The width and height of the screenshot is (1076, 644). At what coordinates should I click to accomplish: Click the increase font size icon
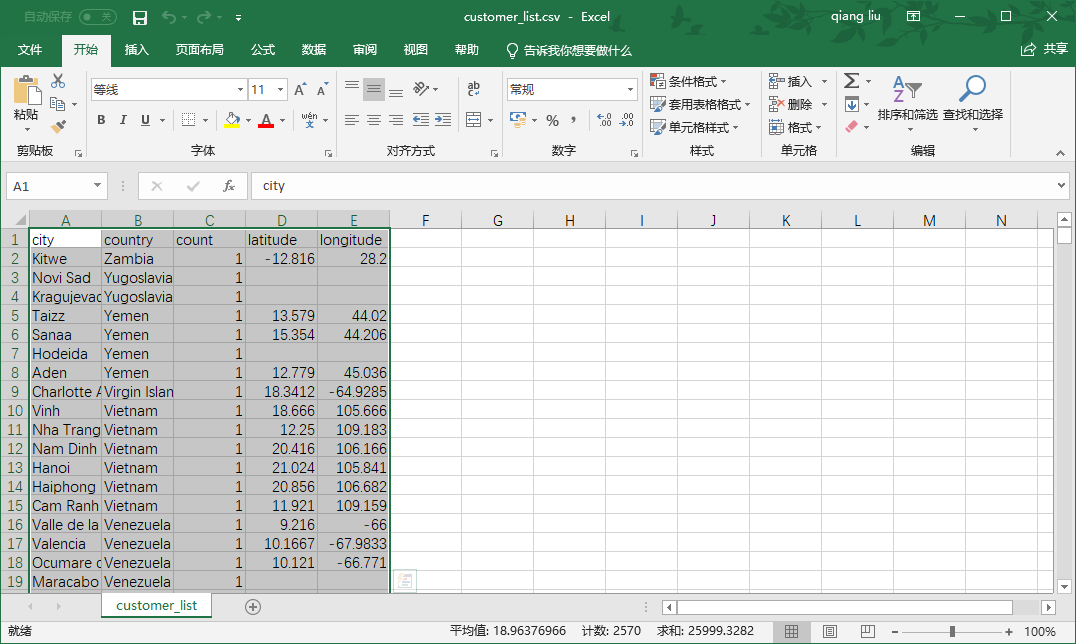(x=300, y=90)
